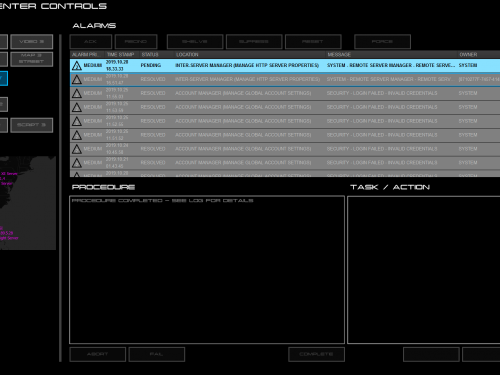Run the Script 3 control
Image resolution: width=500 pixels, height=375 pixels.
pyautogui.click(x=32, y=125)
